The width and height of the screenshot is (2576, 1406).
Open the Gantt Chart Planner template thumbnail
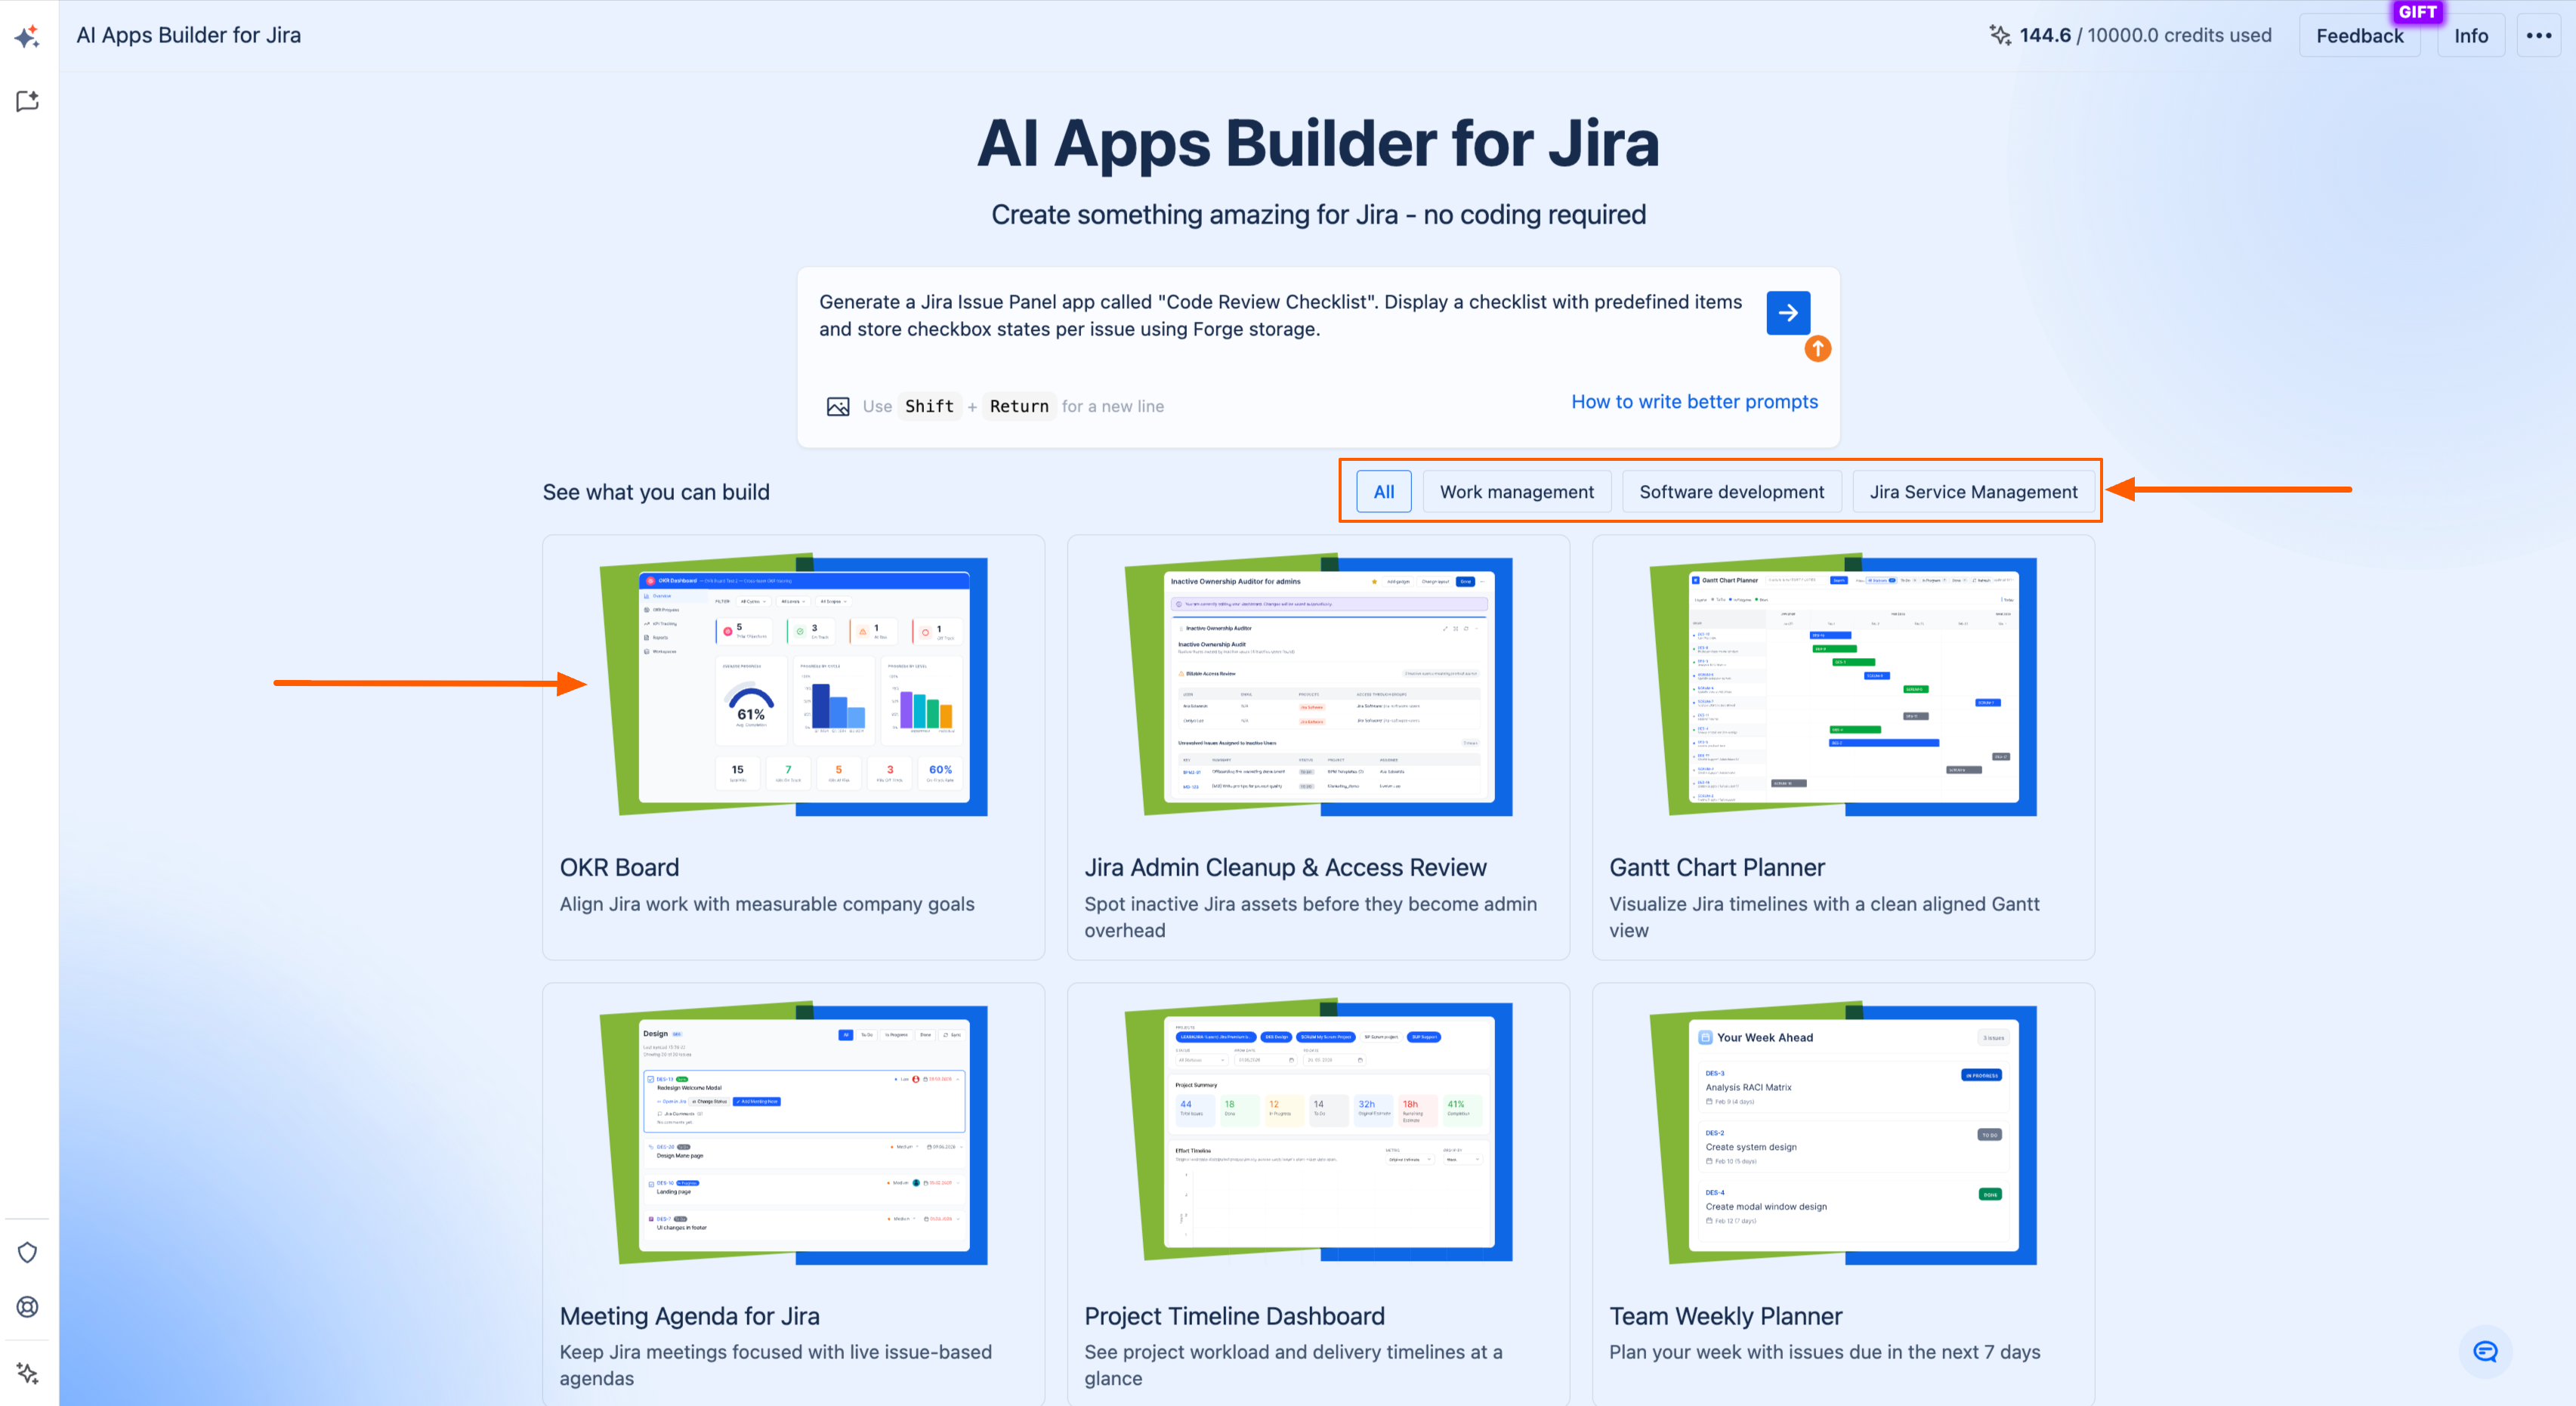click(x=1843, y=685)
